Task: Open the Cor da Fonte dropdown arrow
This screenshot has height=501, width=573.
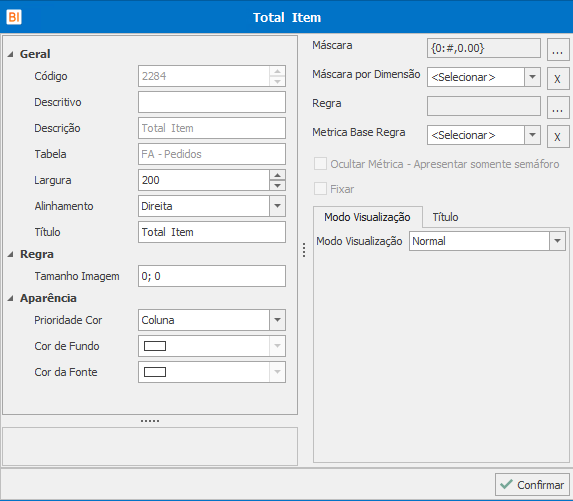Action: point(277,372)
